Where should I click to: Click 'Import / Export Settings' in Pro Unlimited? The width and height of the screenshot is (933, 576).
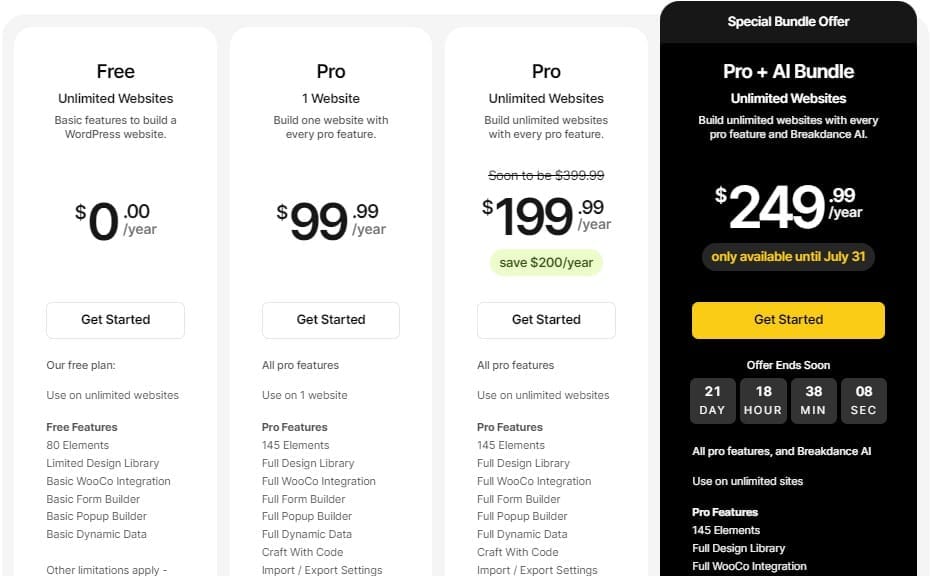(x=537, y=570)
